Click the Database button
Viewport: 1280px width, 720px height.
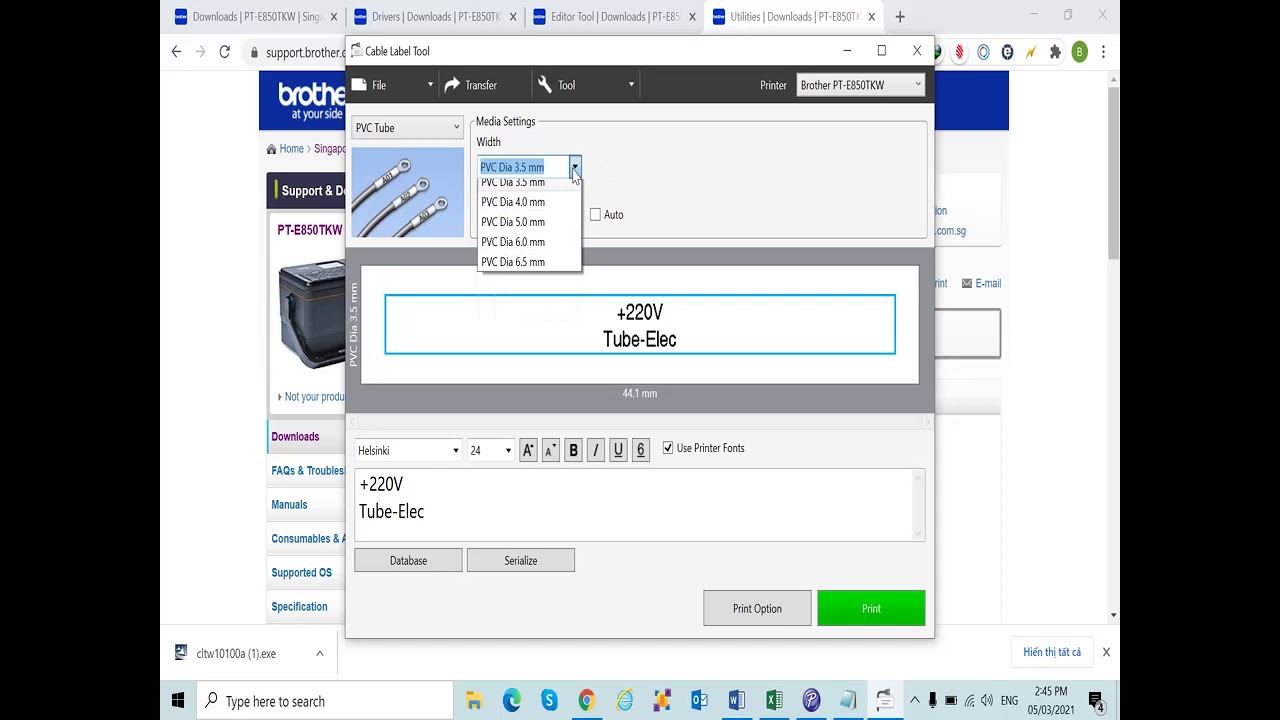coord(408,561)
